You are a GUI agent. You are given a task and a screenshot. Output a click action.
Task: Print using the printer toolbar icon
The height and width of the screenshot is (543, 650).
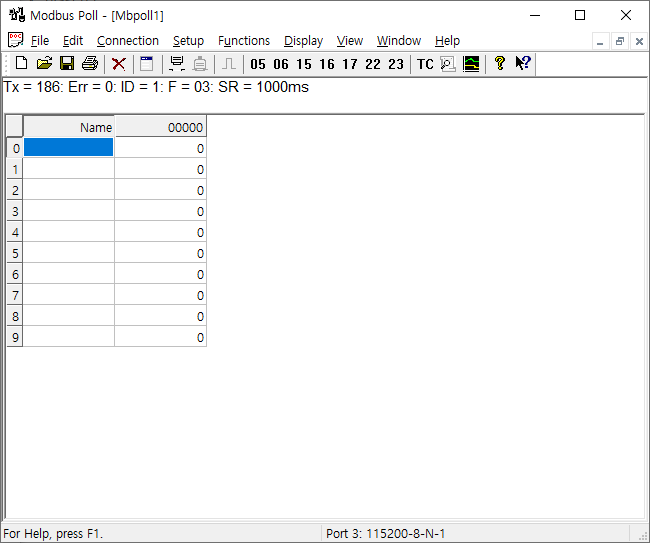tap(90, 64)
